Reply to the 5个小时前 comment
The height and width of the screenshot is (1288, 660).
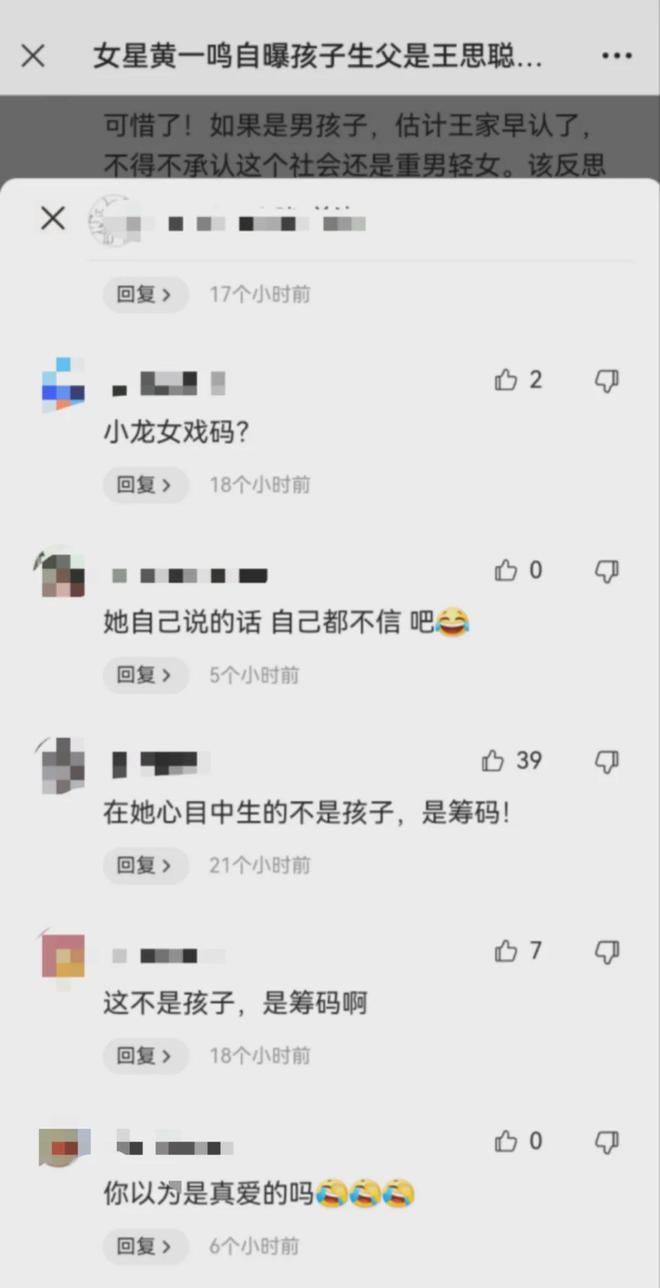[146, 675]
